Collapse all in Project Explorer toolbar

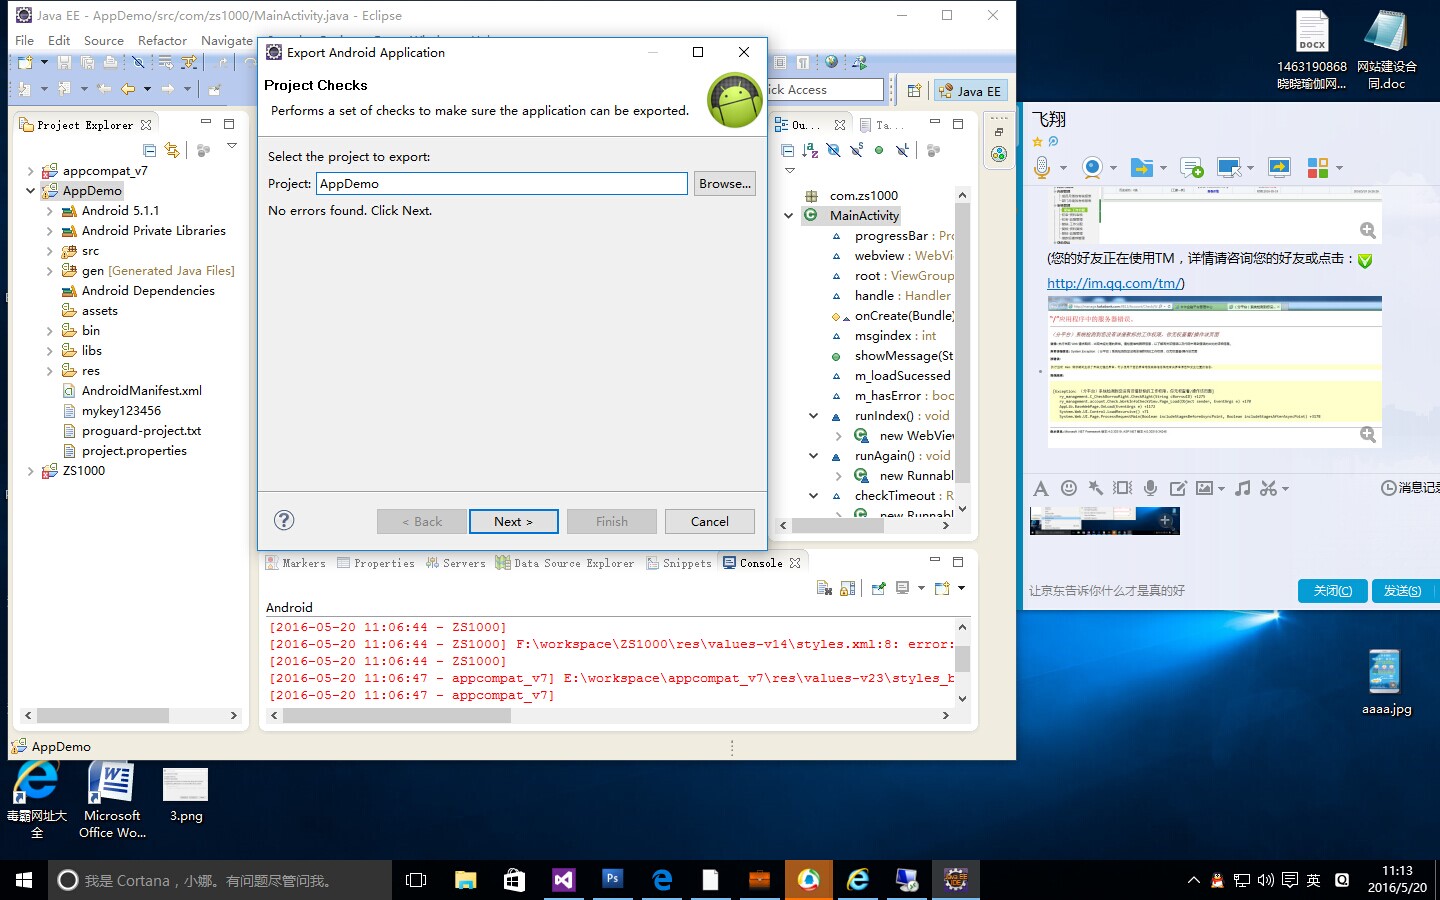pos(149,150)
